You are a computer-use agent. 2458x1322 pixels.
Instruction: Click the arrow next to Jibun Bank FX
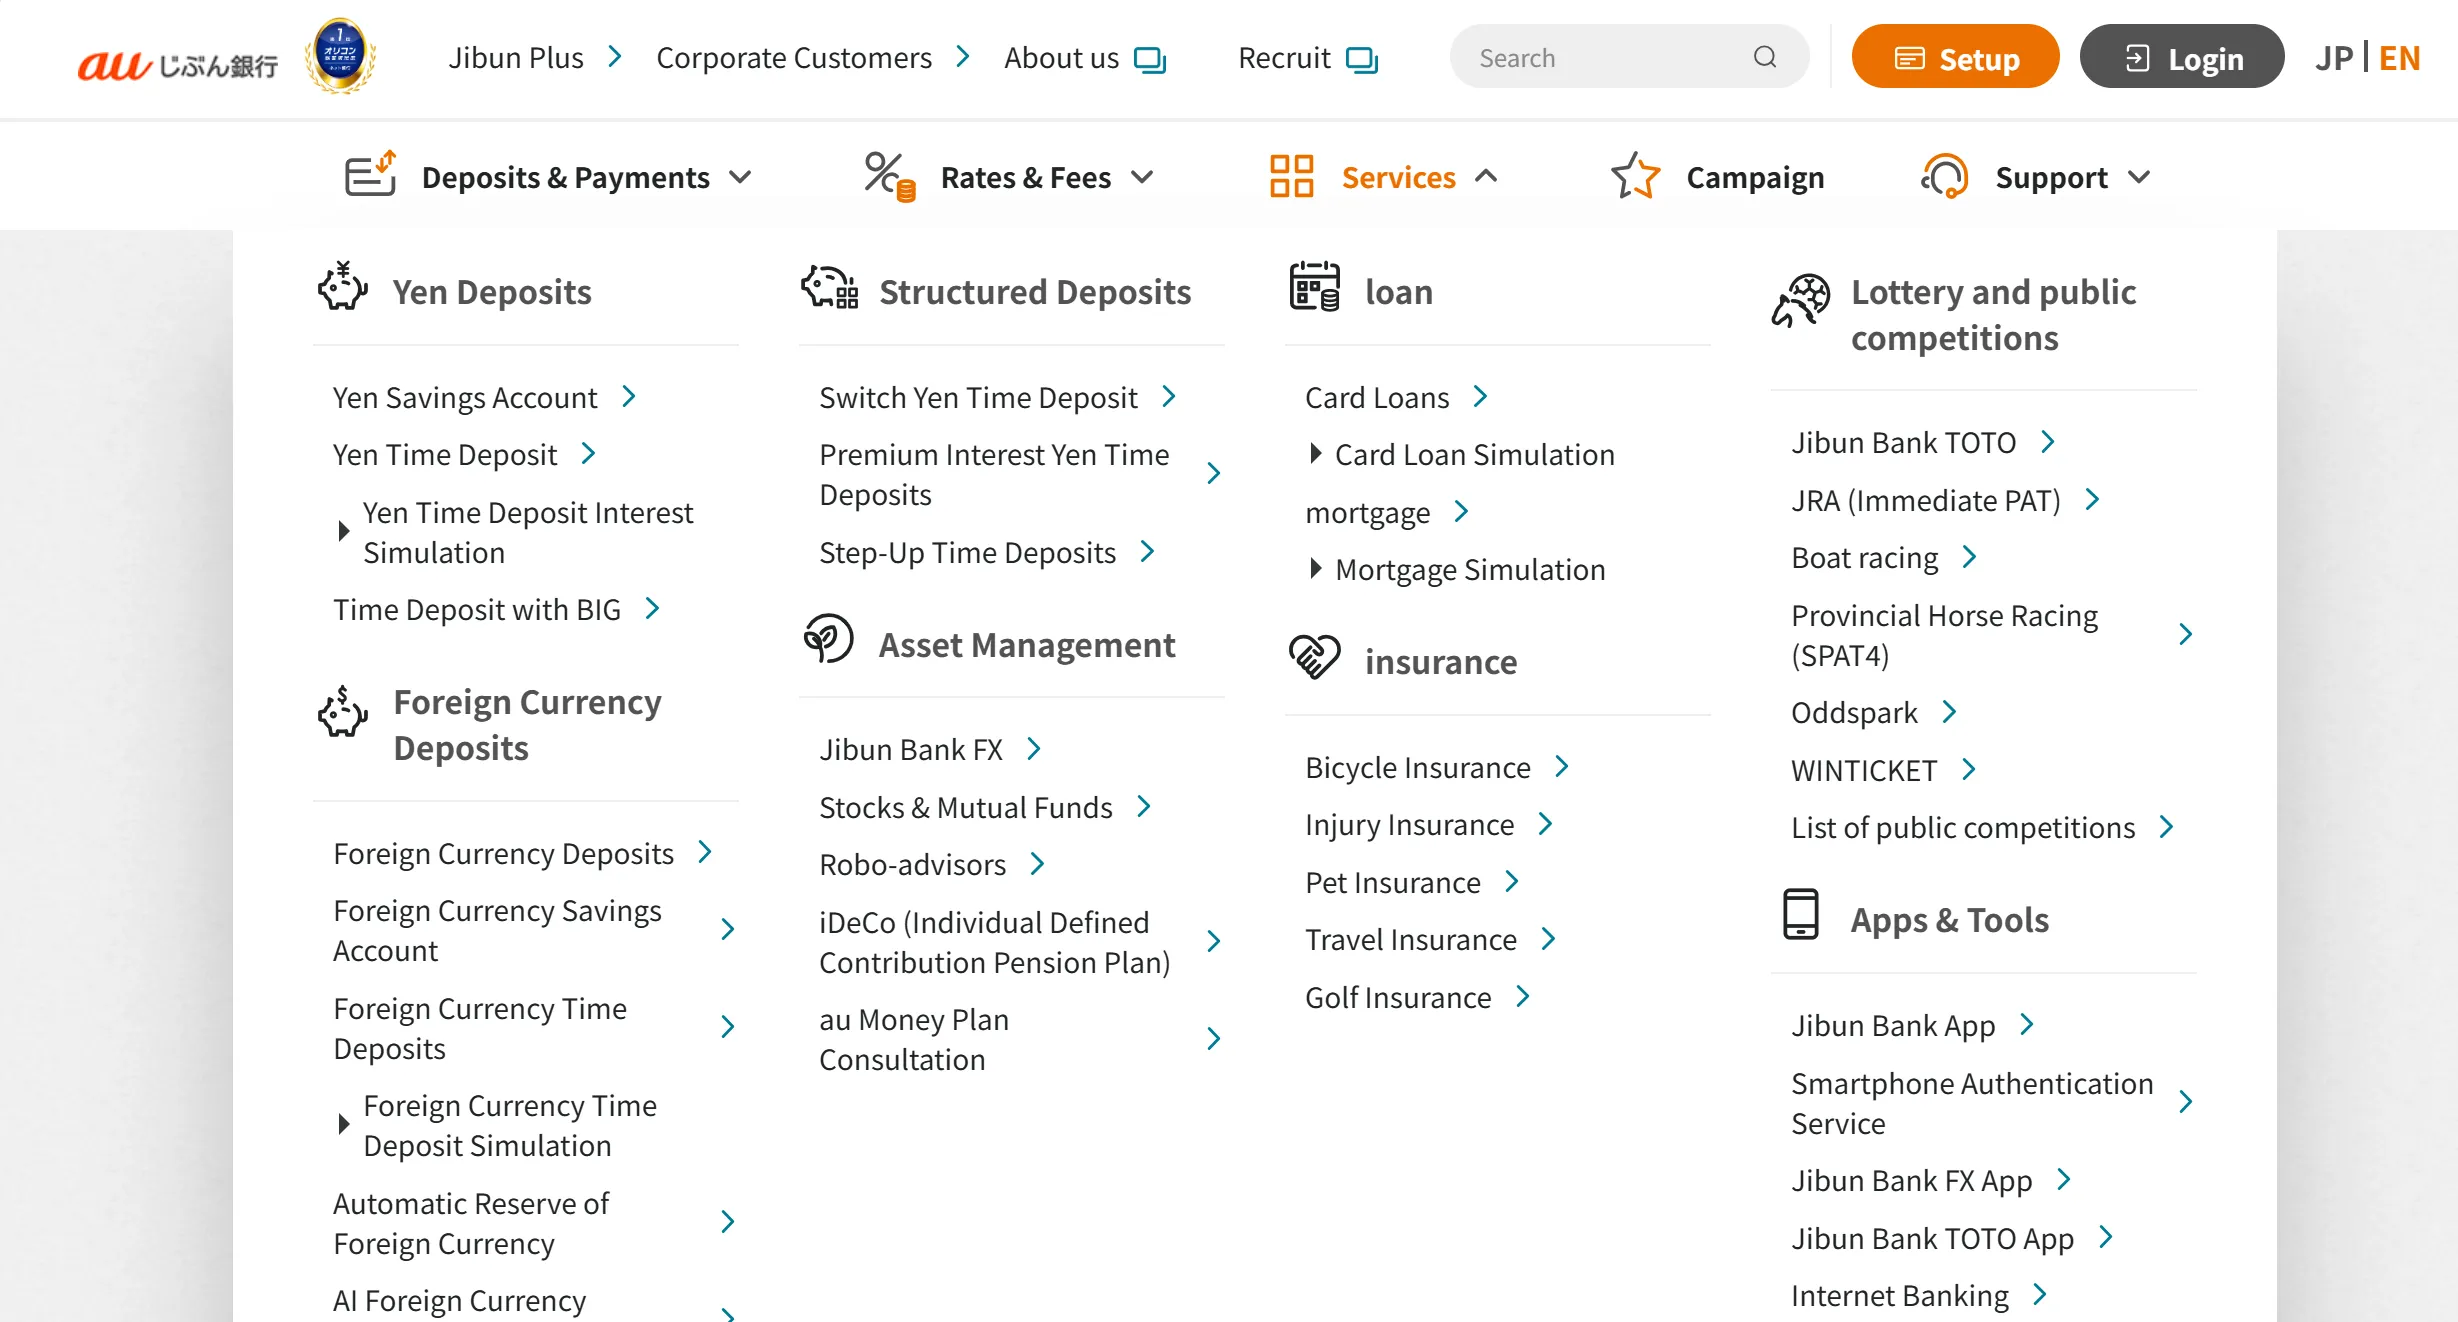coord(1034,749)
